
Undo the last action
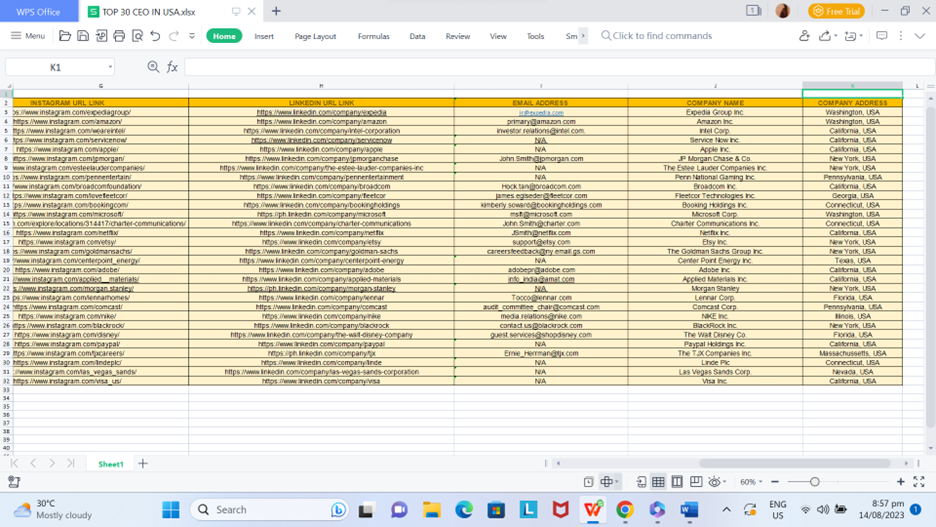click(155, 36)
